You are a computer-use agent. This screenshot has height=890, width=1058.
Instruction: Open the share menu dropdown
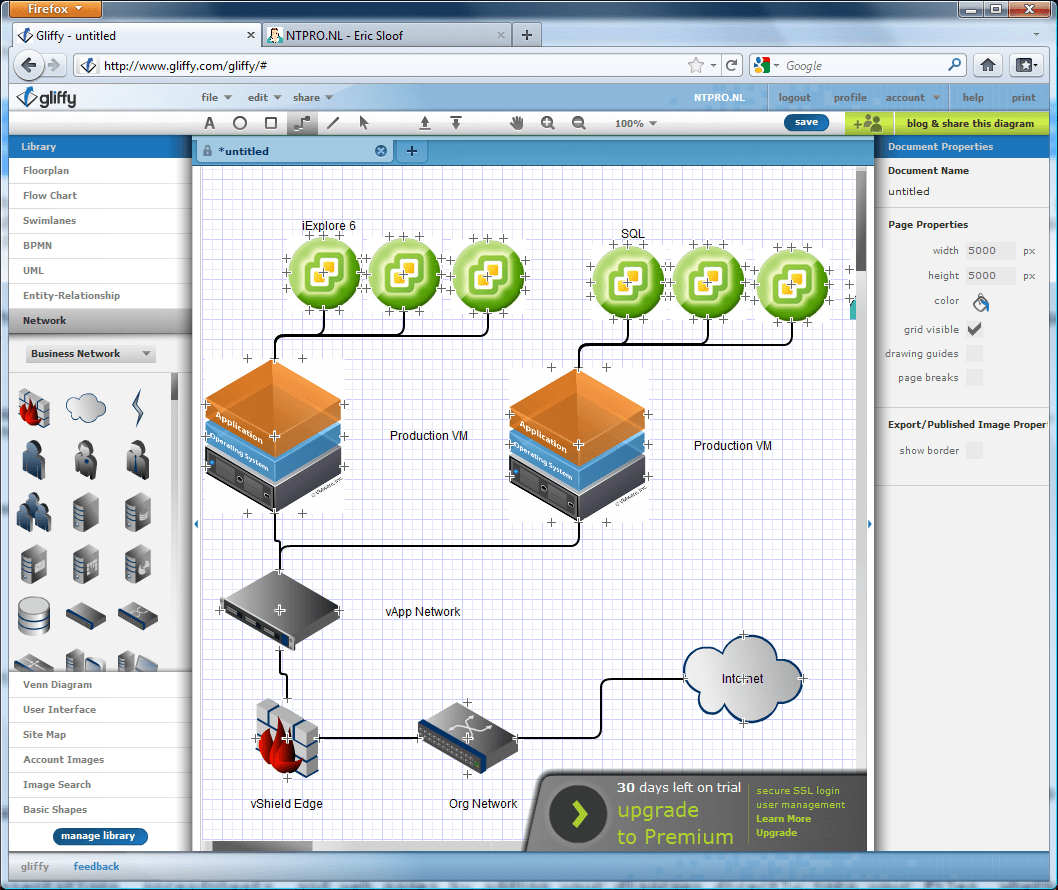(312, 98)
